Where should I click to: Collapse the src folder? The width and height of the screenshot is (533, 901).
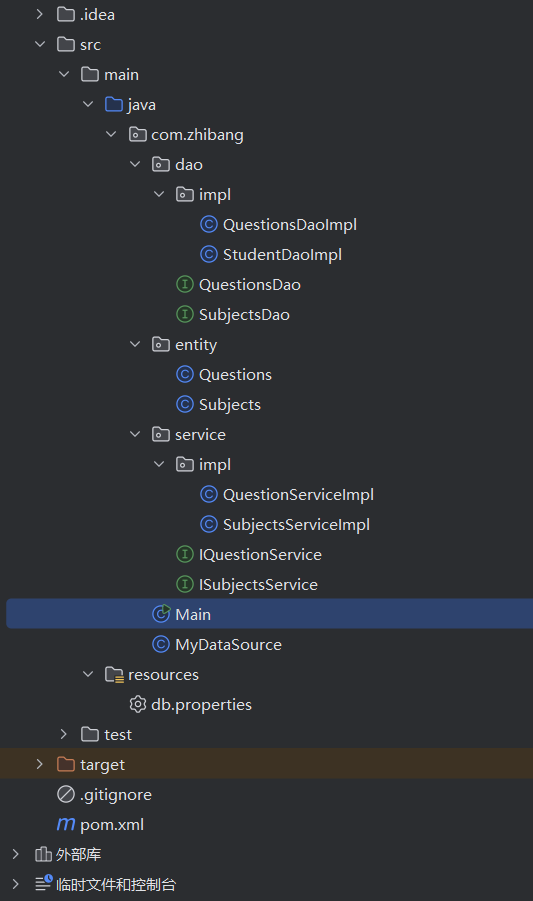[x=40, y=44]
